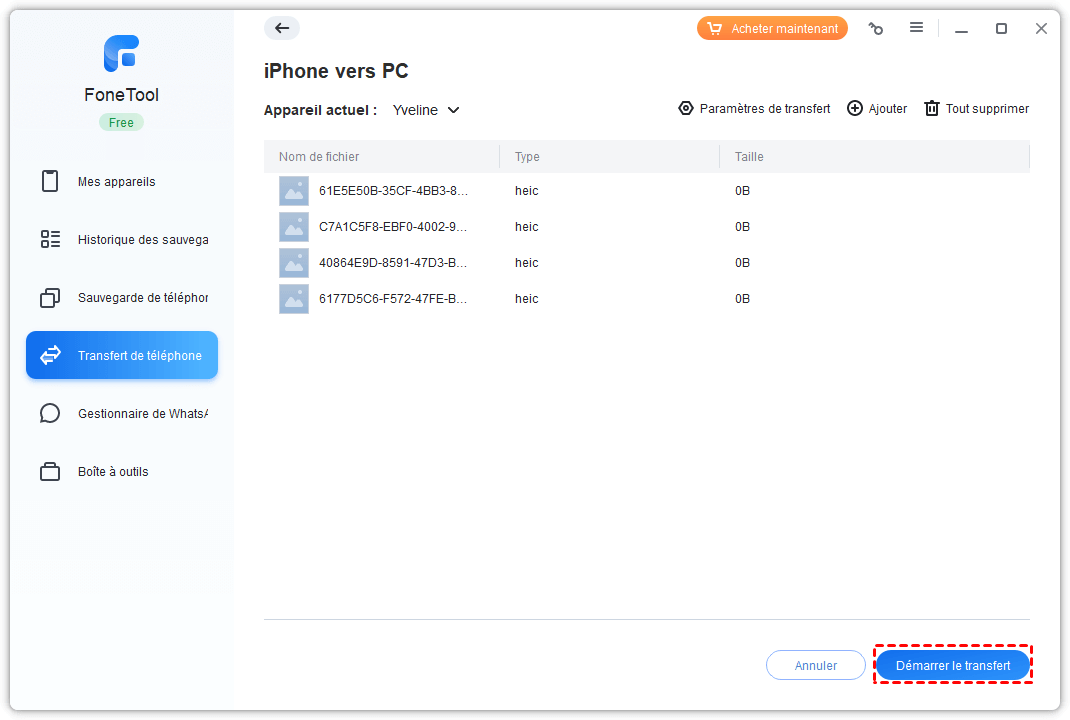
Task: Expand the Yveline device dropdown
Action: click(426, 110)
